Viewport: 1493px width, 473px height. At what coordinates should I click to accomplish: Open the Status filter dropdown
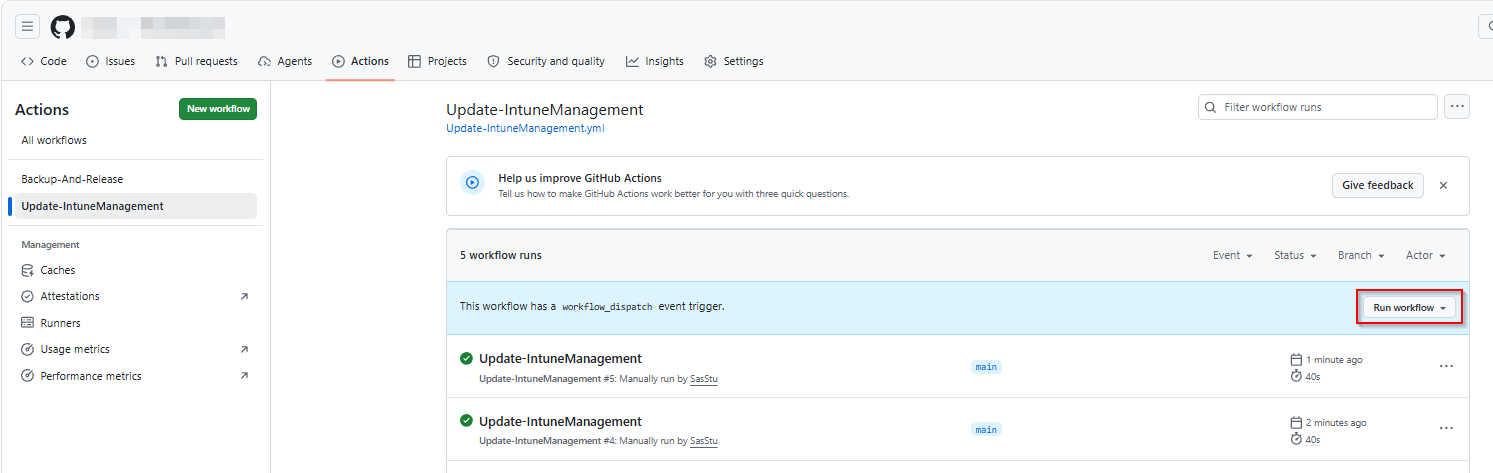point(1295,255)
